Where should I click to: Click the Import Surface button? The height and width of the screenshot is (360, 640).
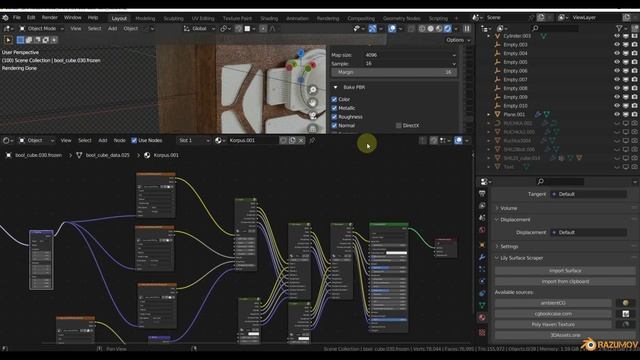point(565,271)
